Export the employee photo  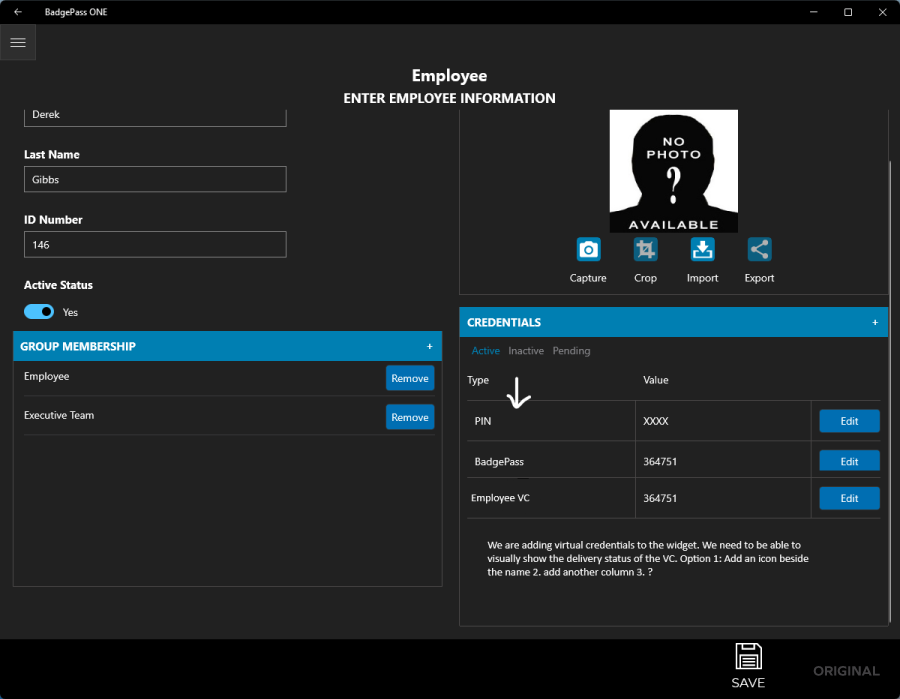[x=759, y=250]
